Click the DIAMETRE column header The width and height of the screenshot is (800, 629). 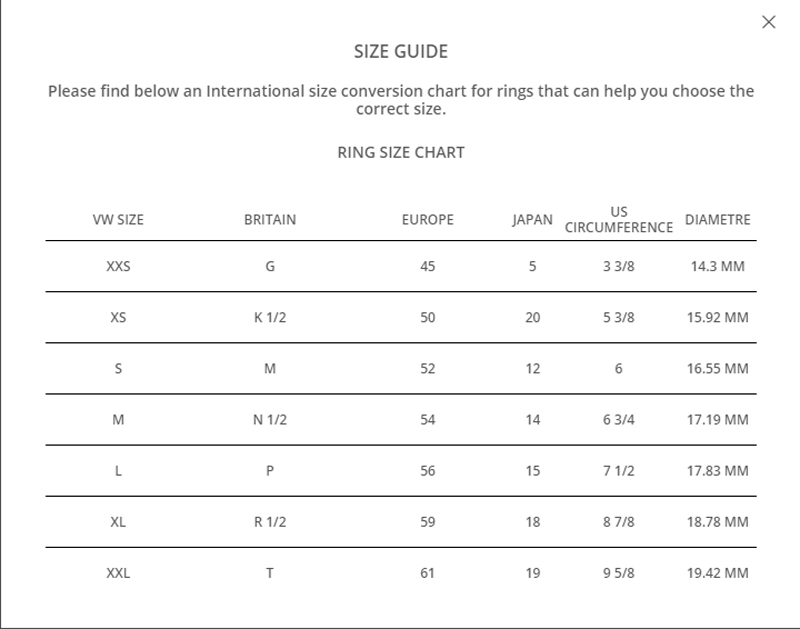[x=717, y=220]
